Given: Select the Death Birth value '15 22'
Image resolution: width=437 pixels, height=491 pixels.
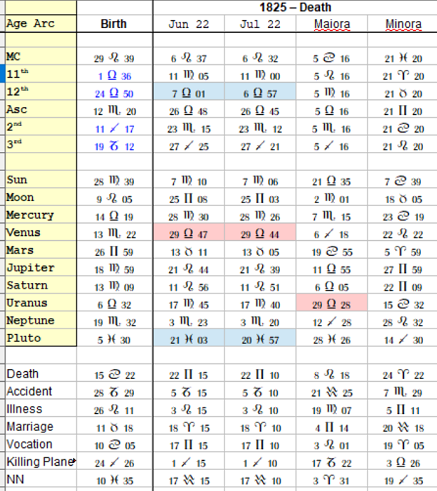Looking at the screenshot, I should (114, 375).
